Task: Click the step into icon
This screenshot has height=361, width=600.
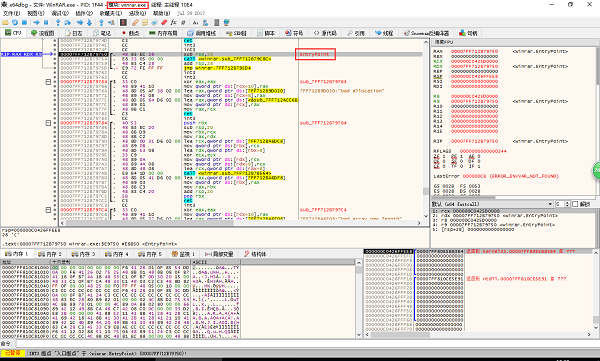Action: point(58,23)
